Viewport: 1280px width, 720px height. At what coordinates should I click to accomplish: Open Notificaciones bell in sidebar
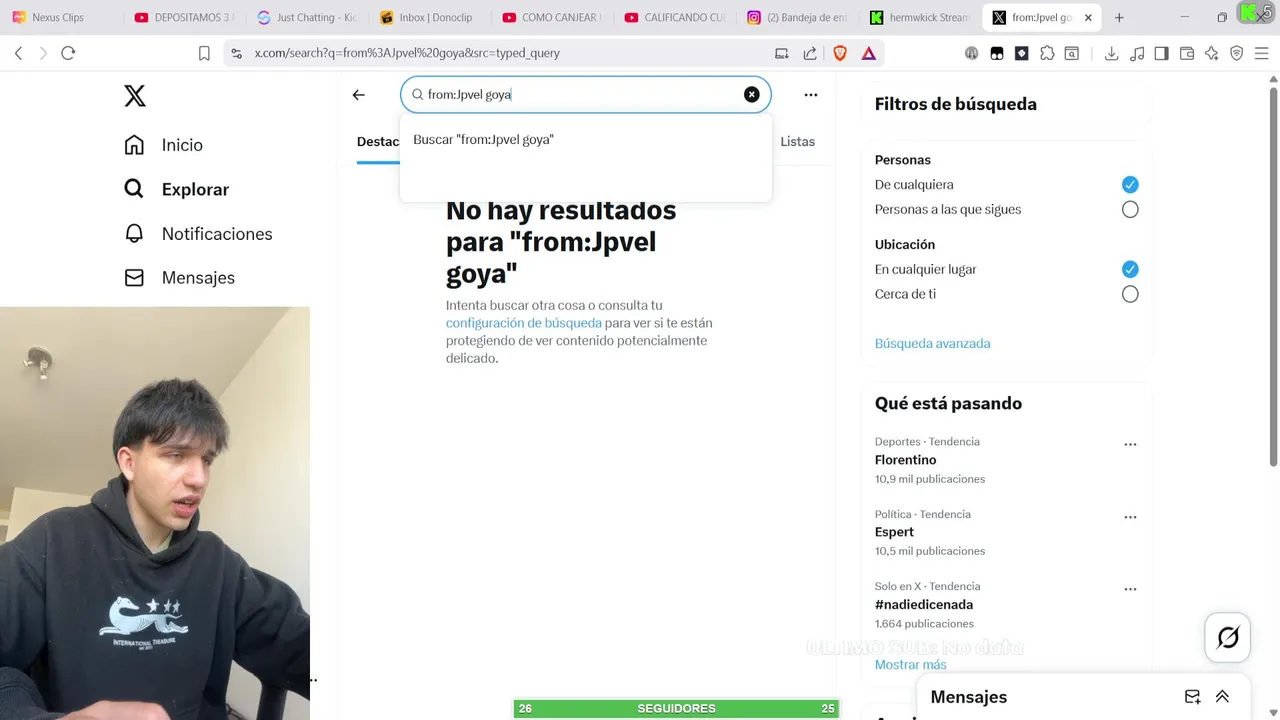(x=134, y=233)
